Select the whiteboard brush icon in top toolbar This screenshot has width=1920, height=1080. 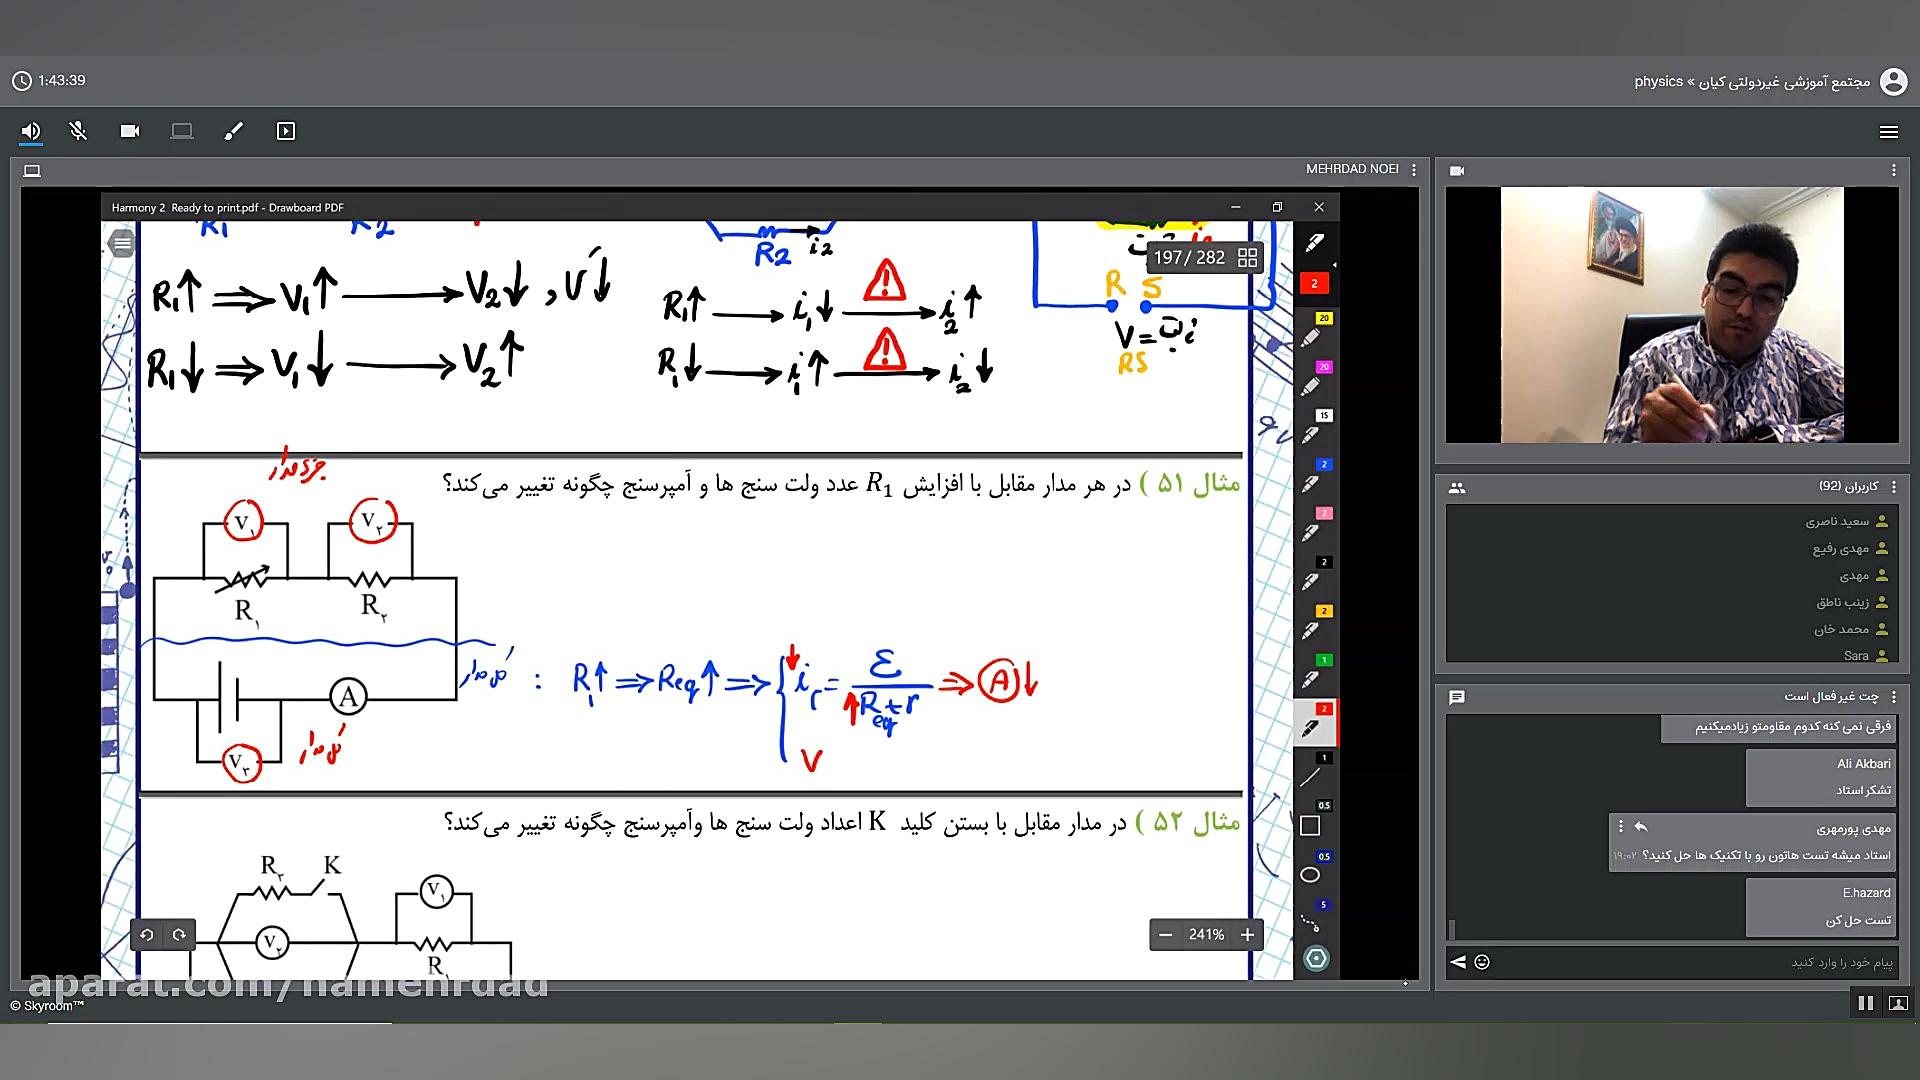tap(233, 131)
